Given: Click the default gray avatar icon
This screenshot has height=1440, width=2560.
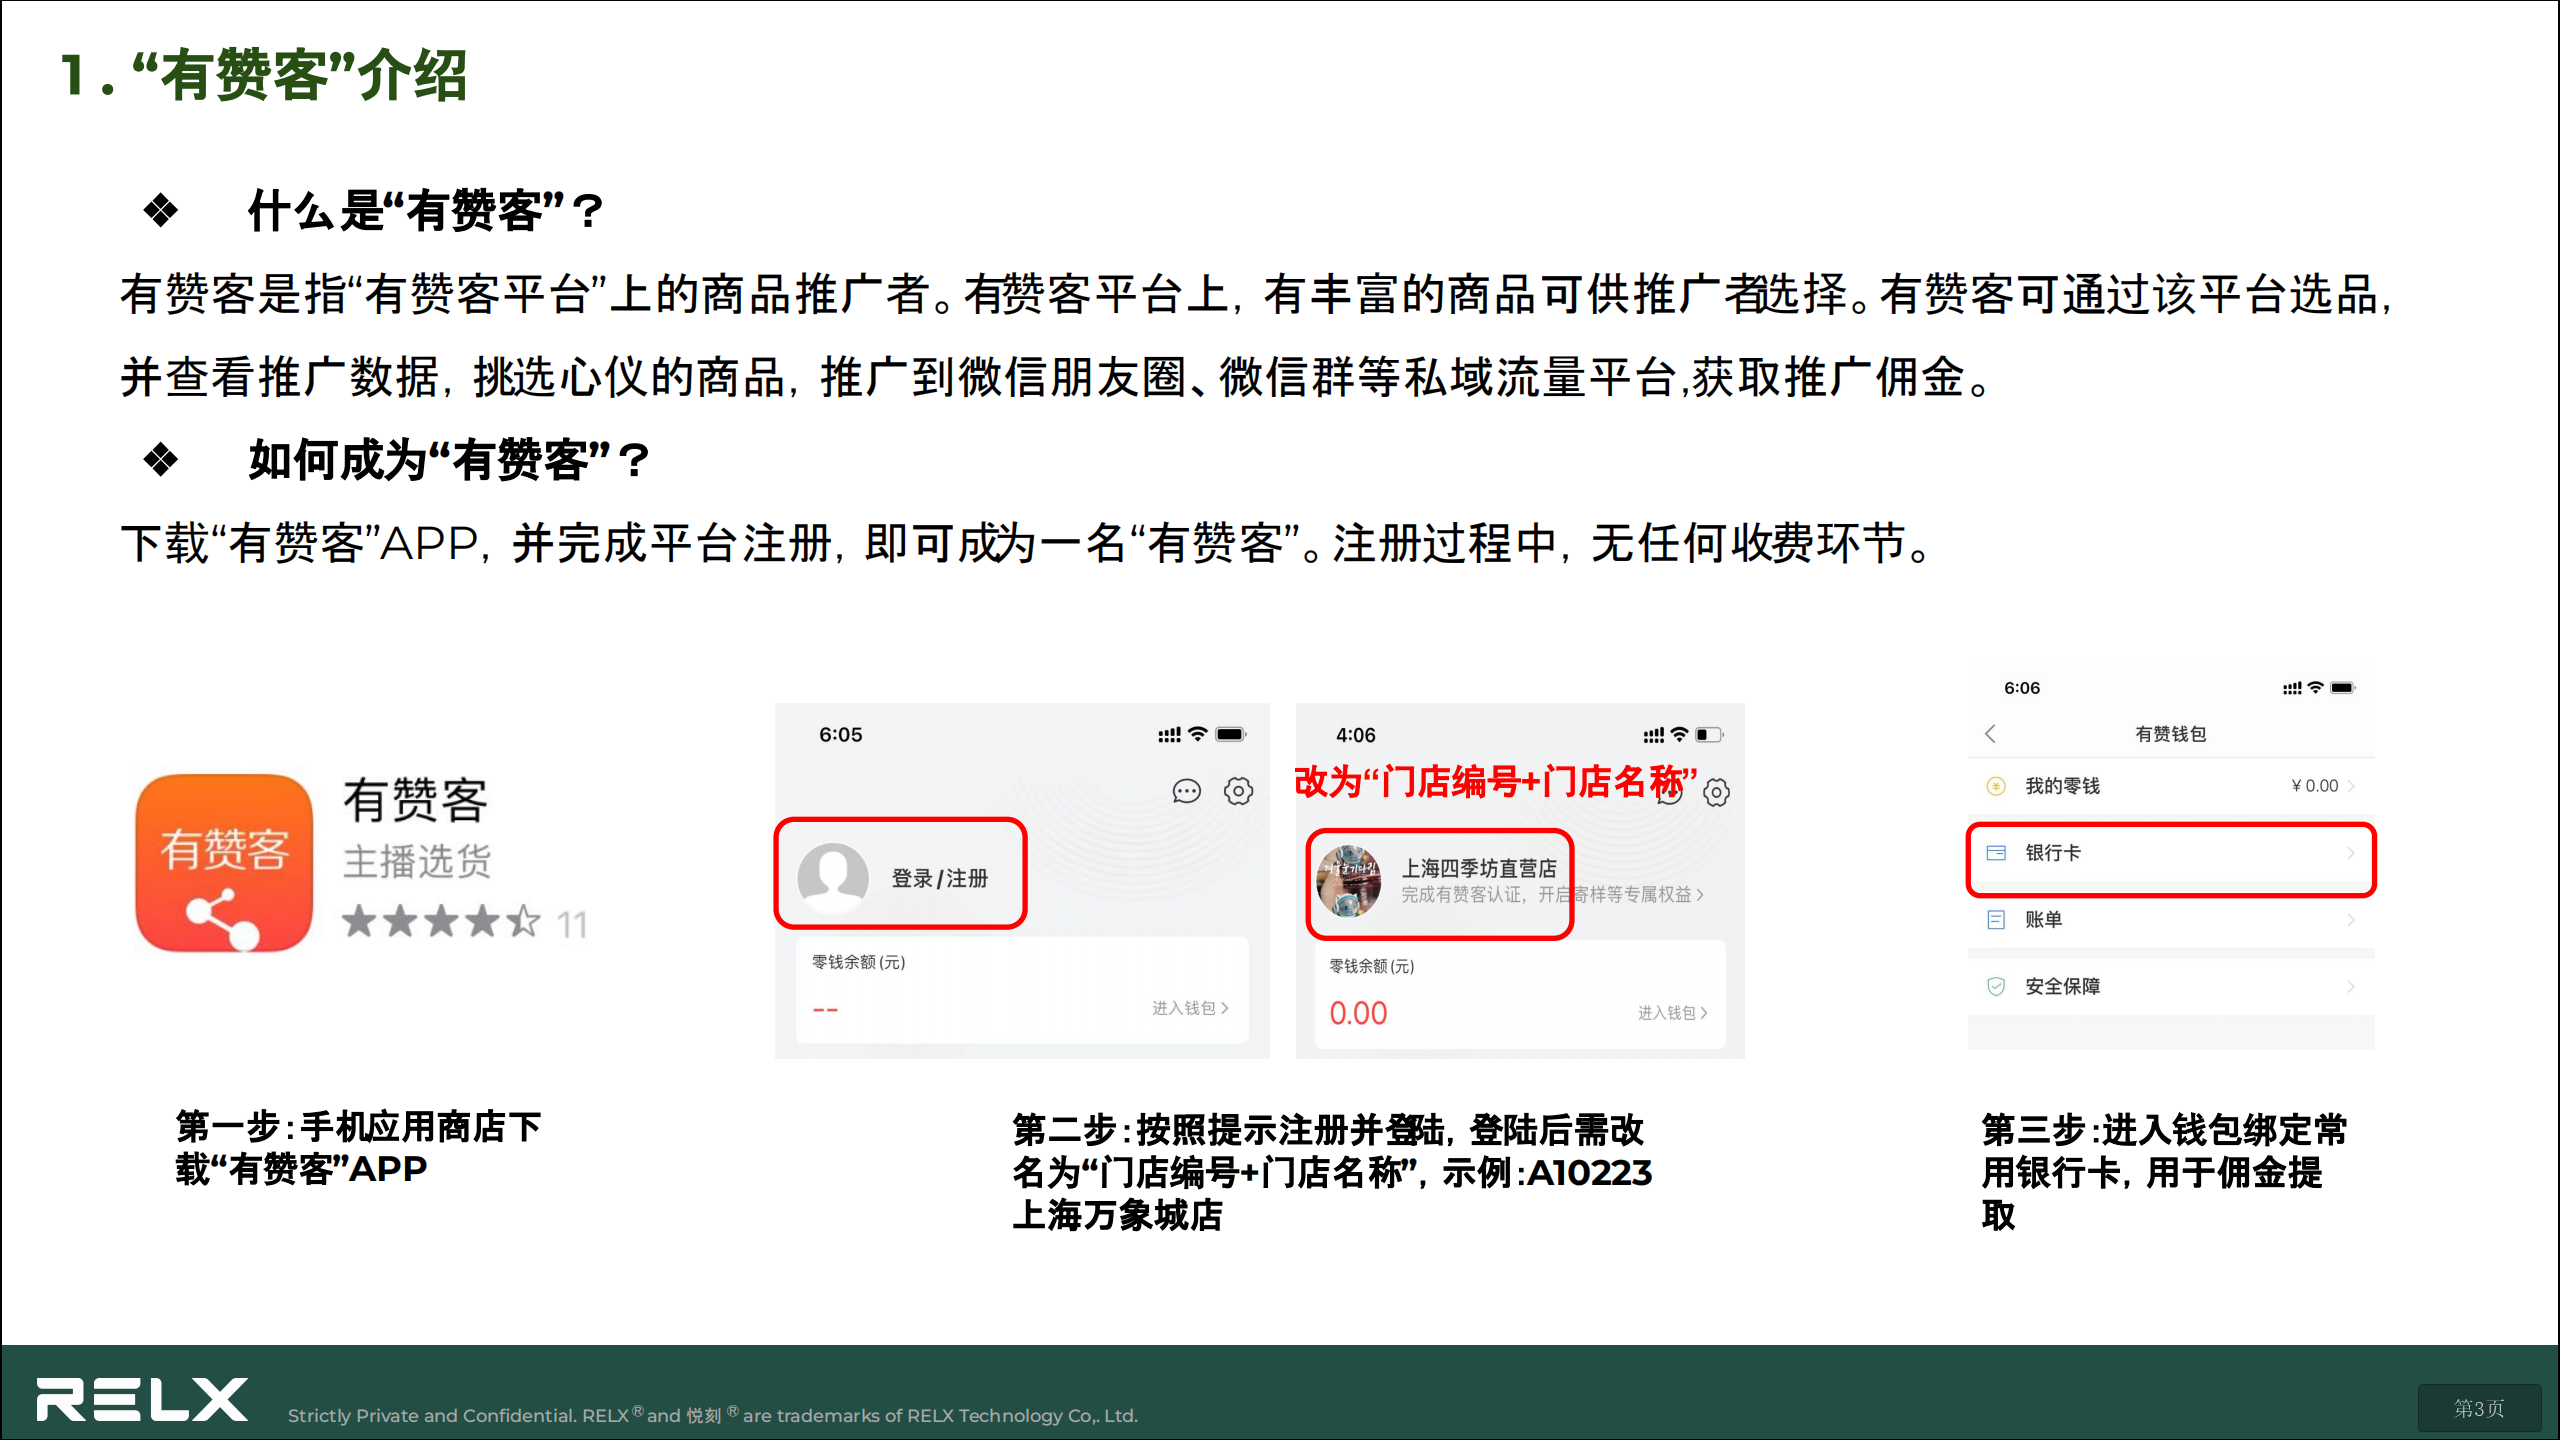Looking at the screenshot, I should tap(833, 878).
